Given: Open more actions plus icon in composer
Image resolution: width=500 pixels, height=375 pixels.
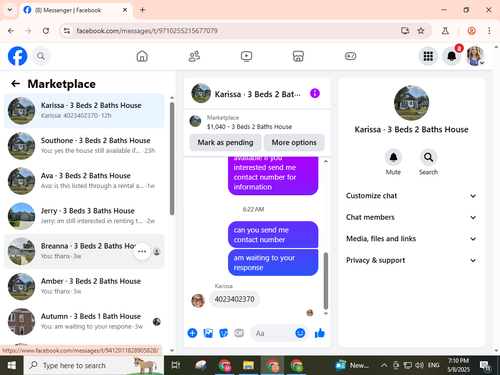Looking at the screenshot, I should point(192,333).
